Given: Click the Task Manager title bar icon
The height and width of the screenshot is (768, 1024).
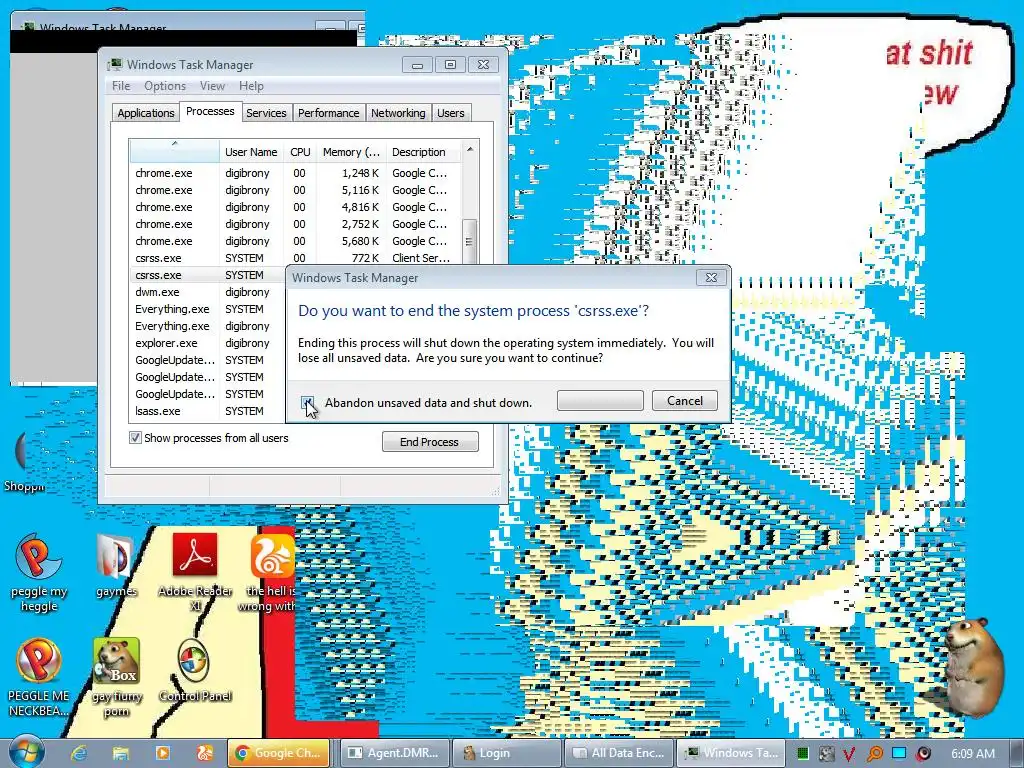Looking at the screenshot, I should (x=115, y=64).
